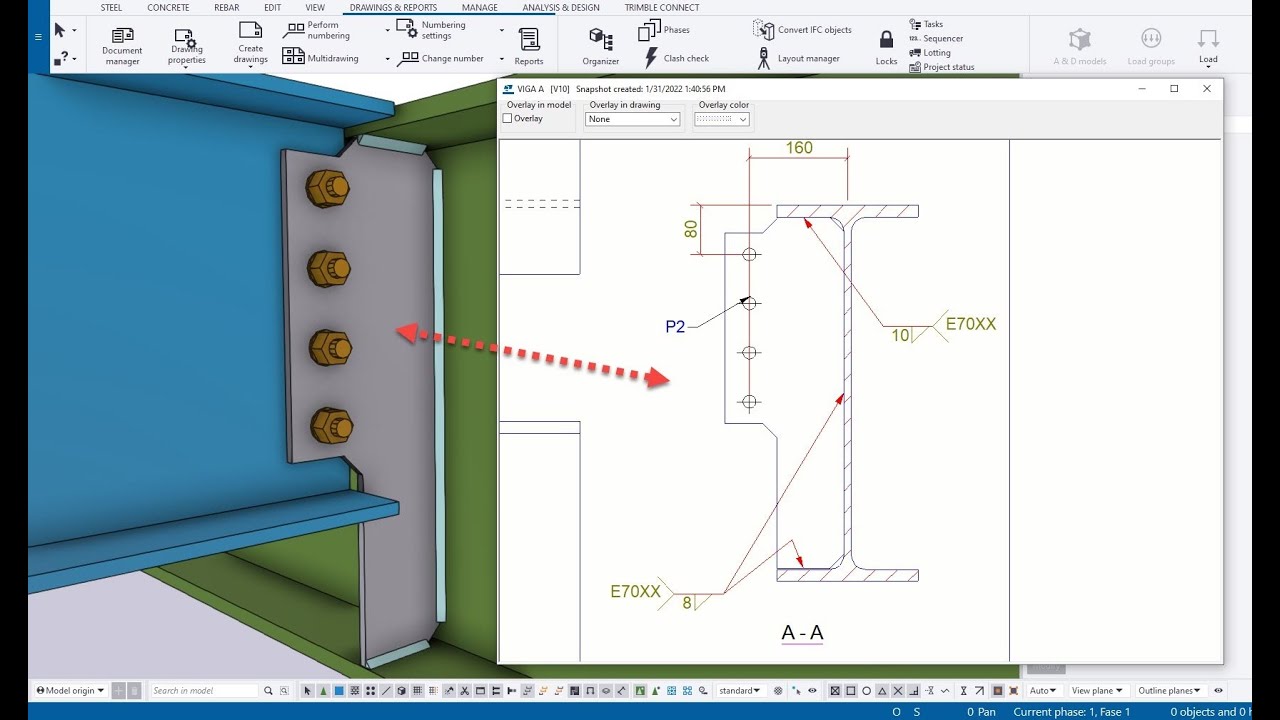Open Model origin dropdown

(x=70, y=690)
